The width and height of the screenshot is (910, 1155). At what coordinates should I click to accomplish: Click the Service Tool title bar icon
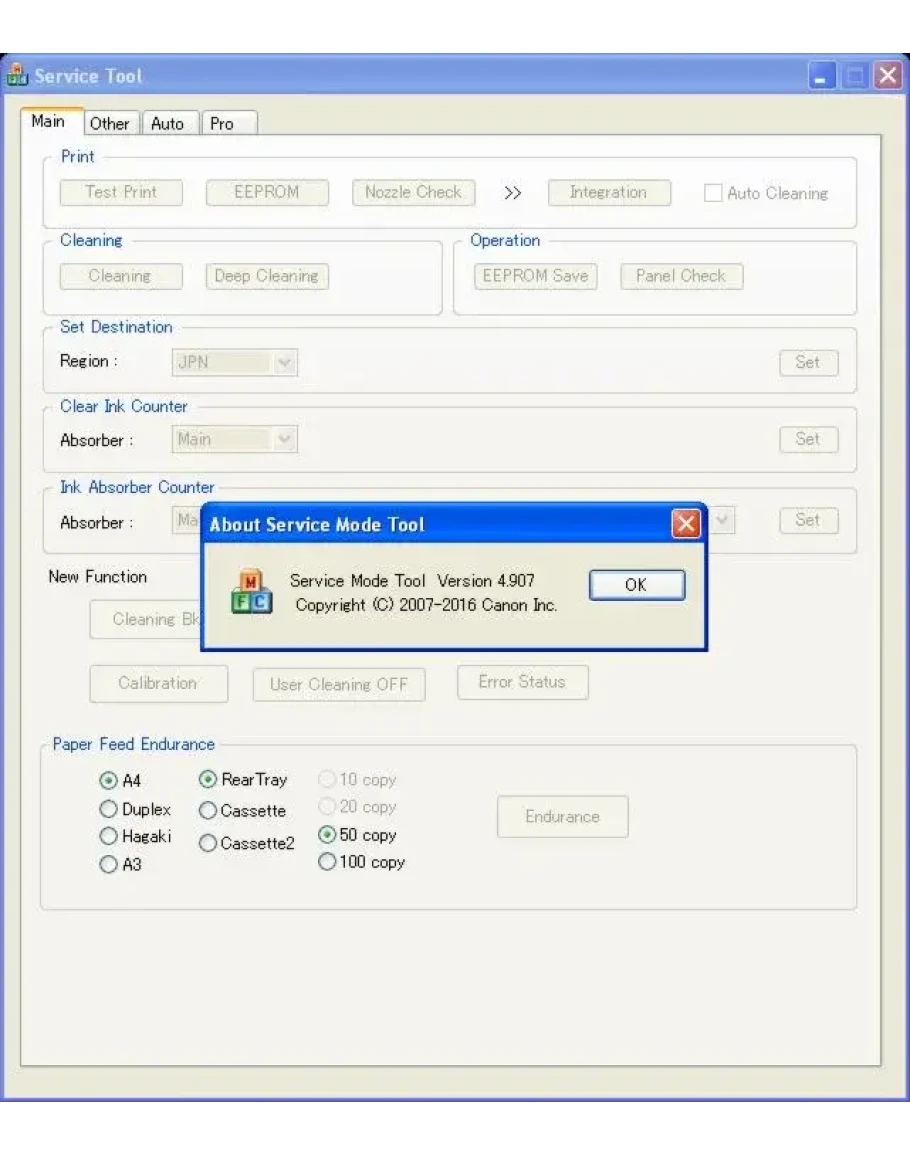17,76
